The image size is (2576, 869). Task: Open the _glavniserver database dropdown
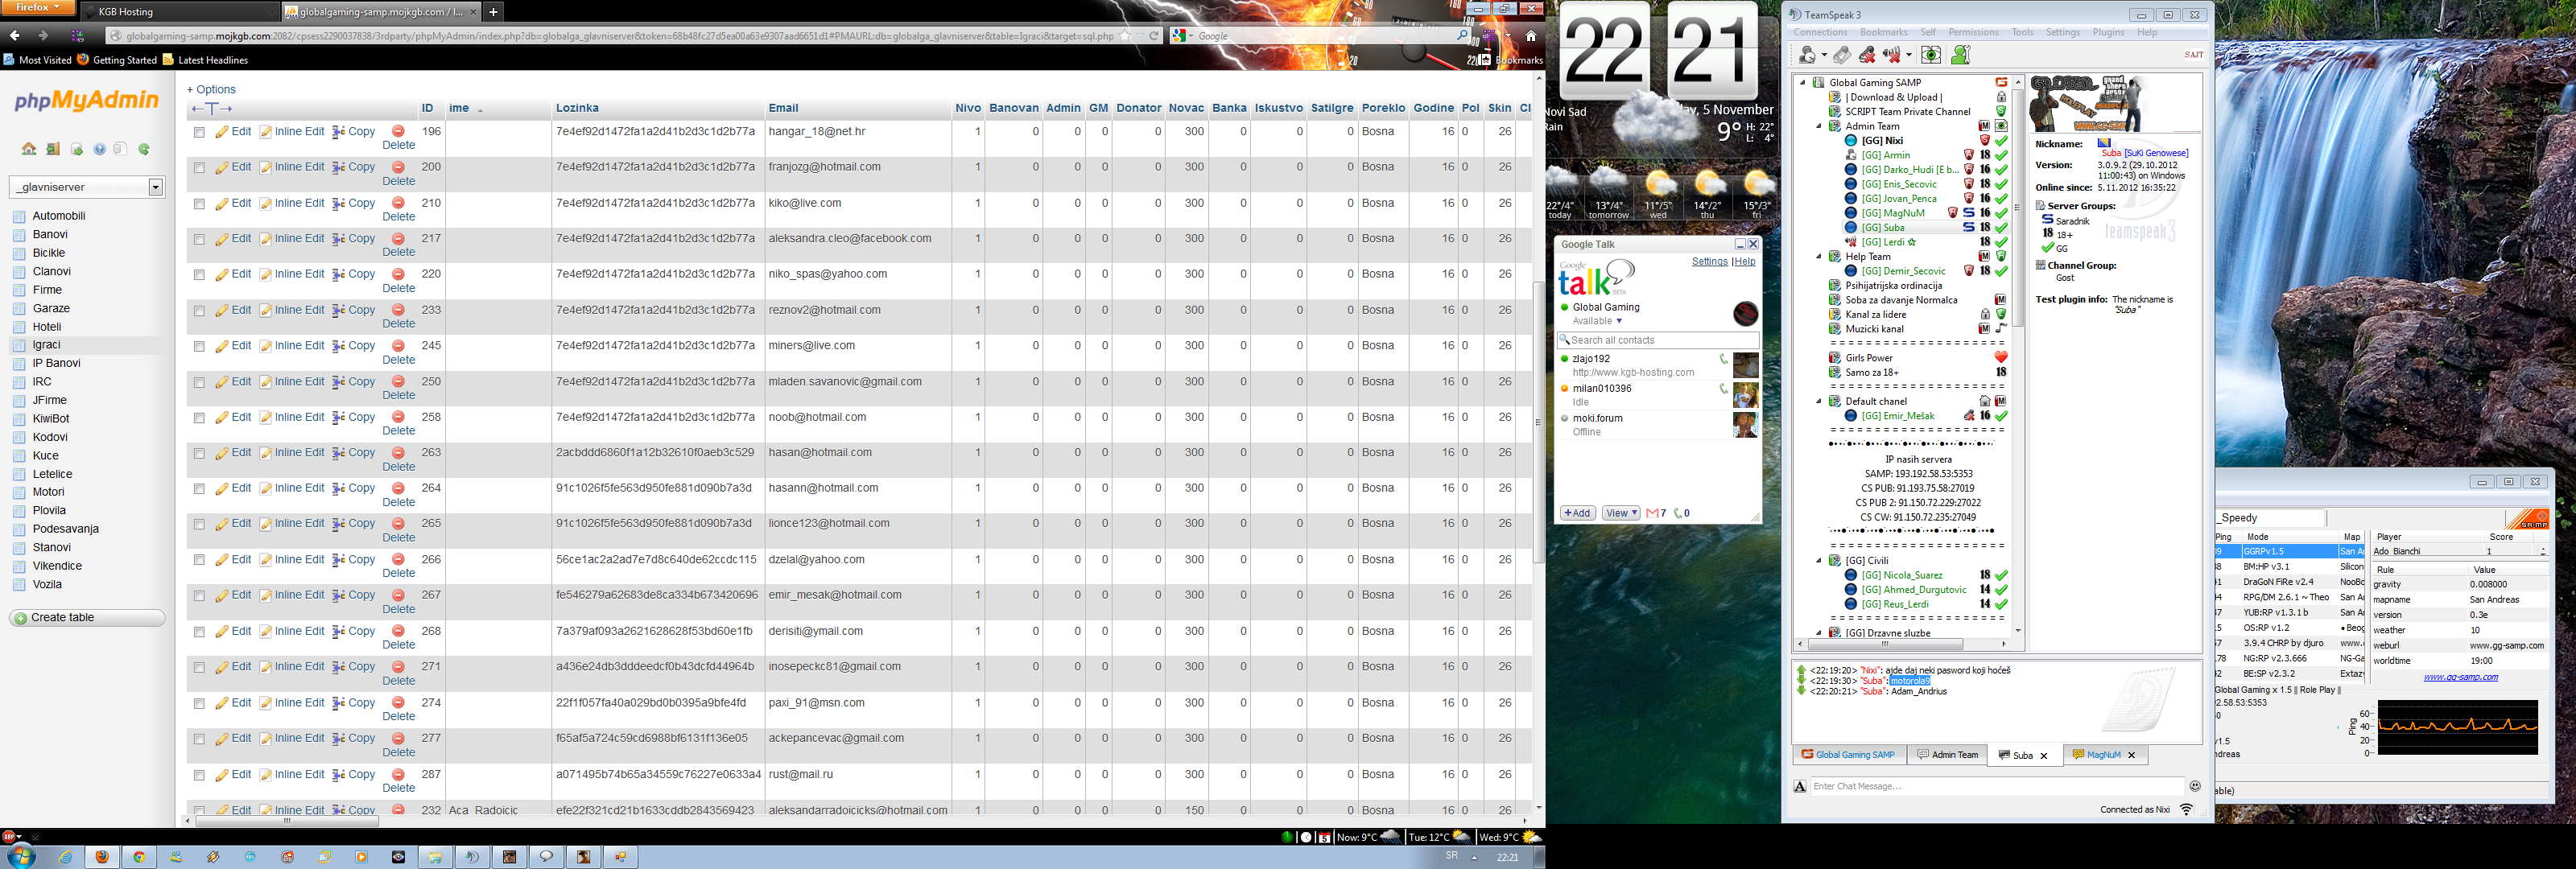(156, 187)
